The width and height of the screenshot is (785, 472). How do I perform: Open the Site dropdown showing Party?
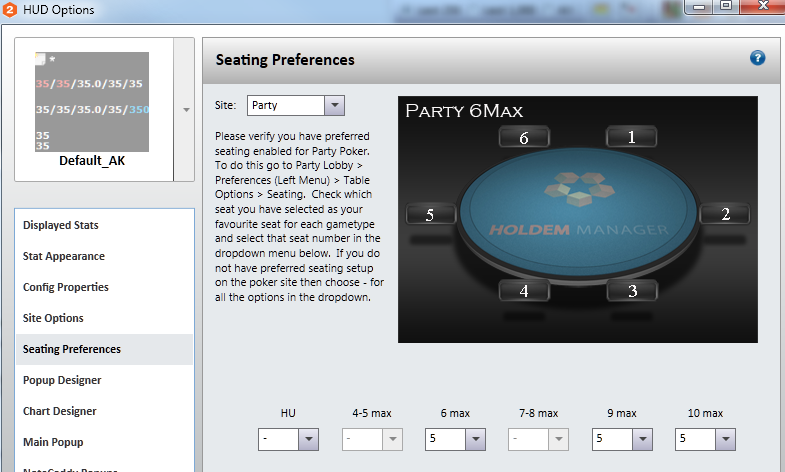(295, 106)
